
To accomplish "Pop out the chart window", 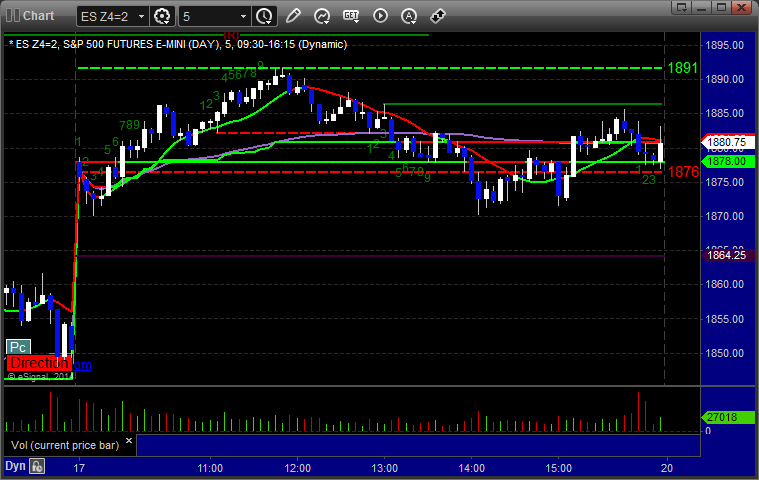I will (x=682, y=7).
